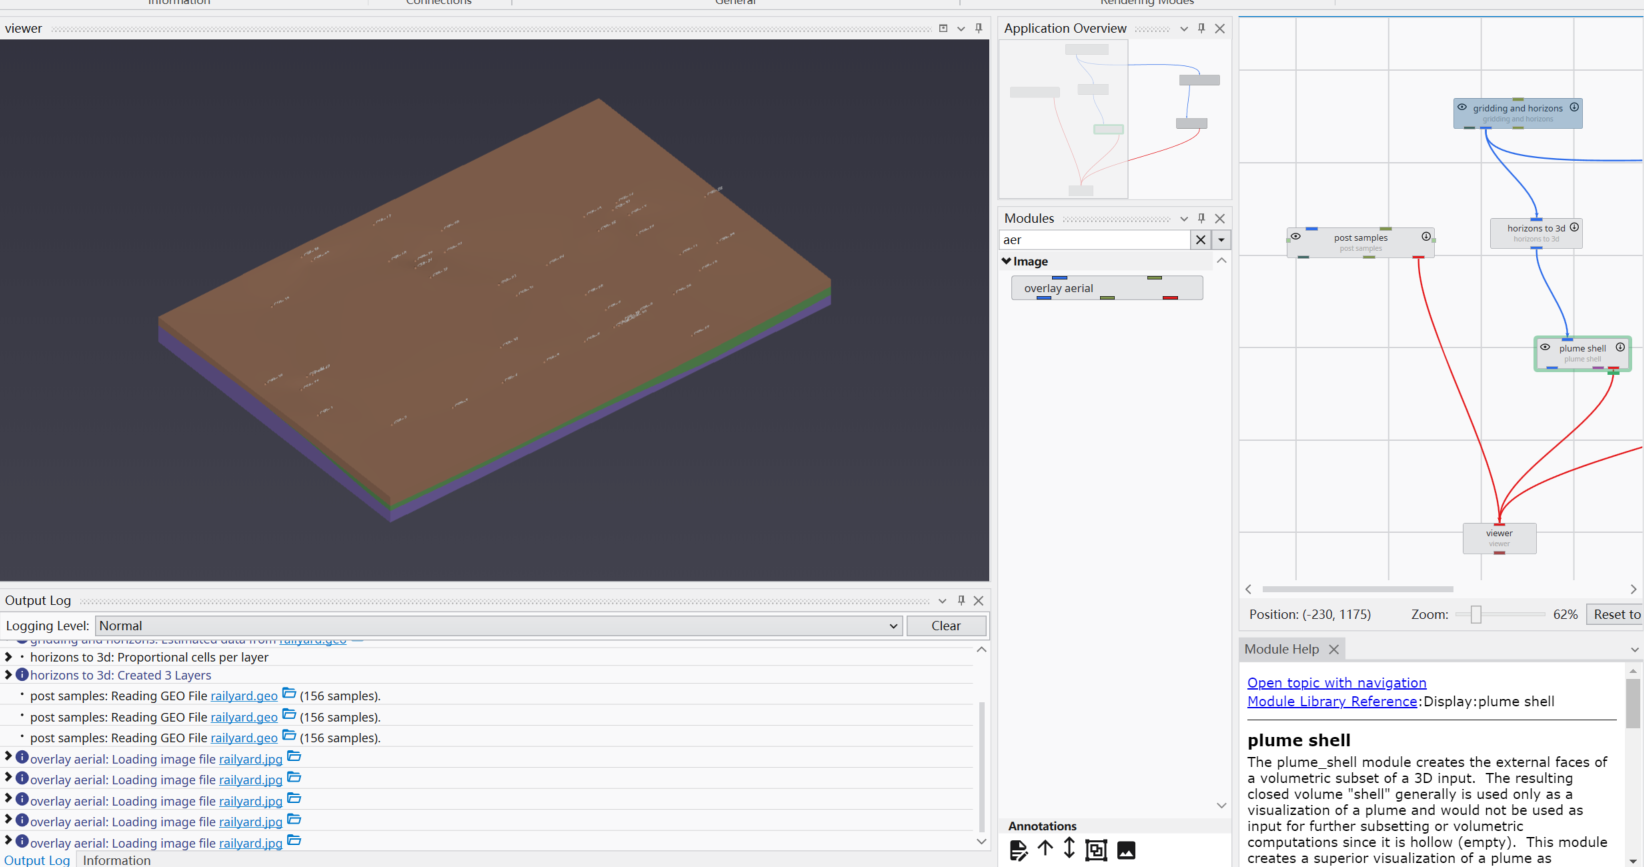Toggle visibility eye on plume shell module
Viewport: 1644px width, 867px height.
click(x=1545, y=348)
